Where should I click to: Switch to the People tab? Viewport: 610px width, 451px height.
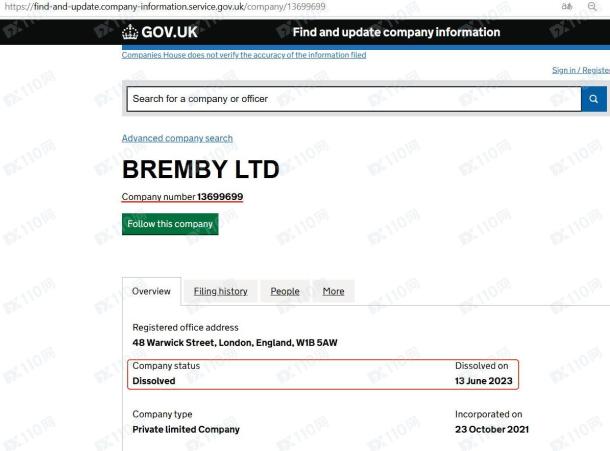(285, 291)
